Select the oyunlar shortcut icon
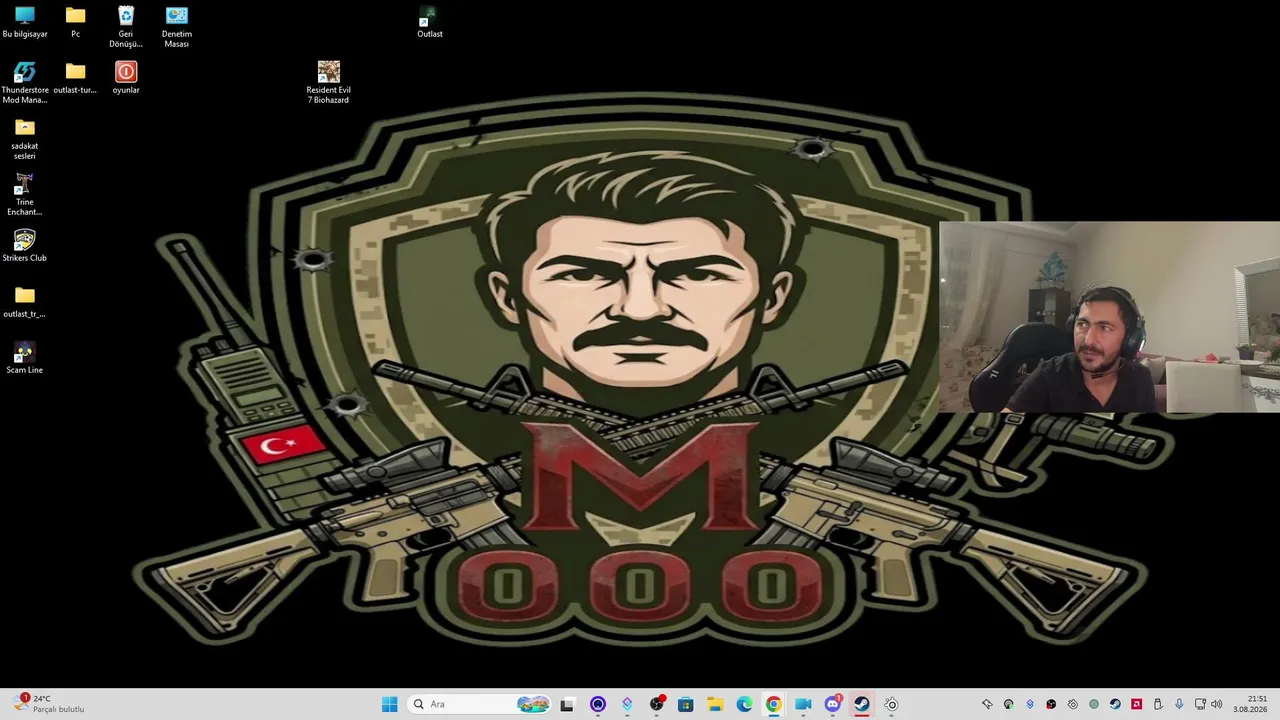The image size is (1280, 720). [126, 78]
